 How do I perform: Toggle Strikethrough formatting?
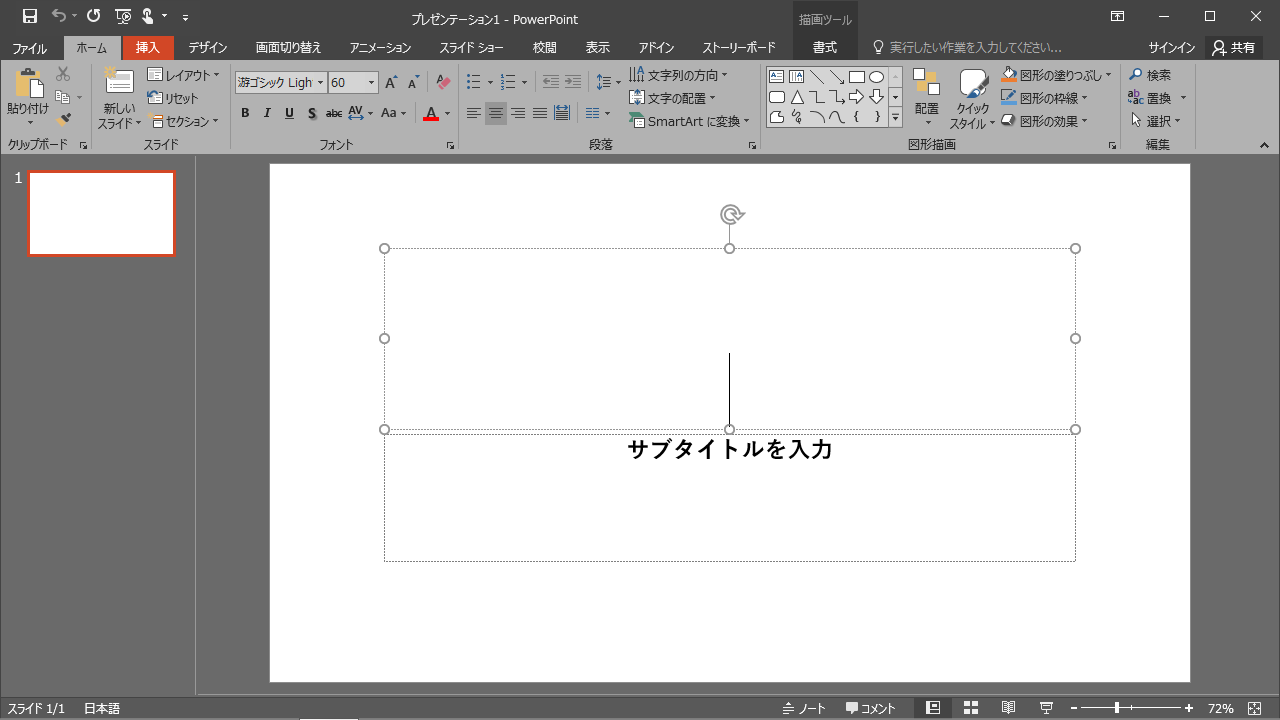[334, 113]
